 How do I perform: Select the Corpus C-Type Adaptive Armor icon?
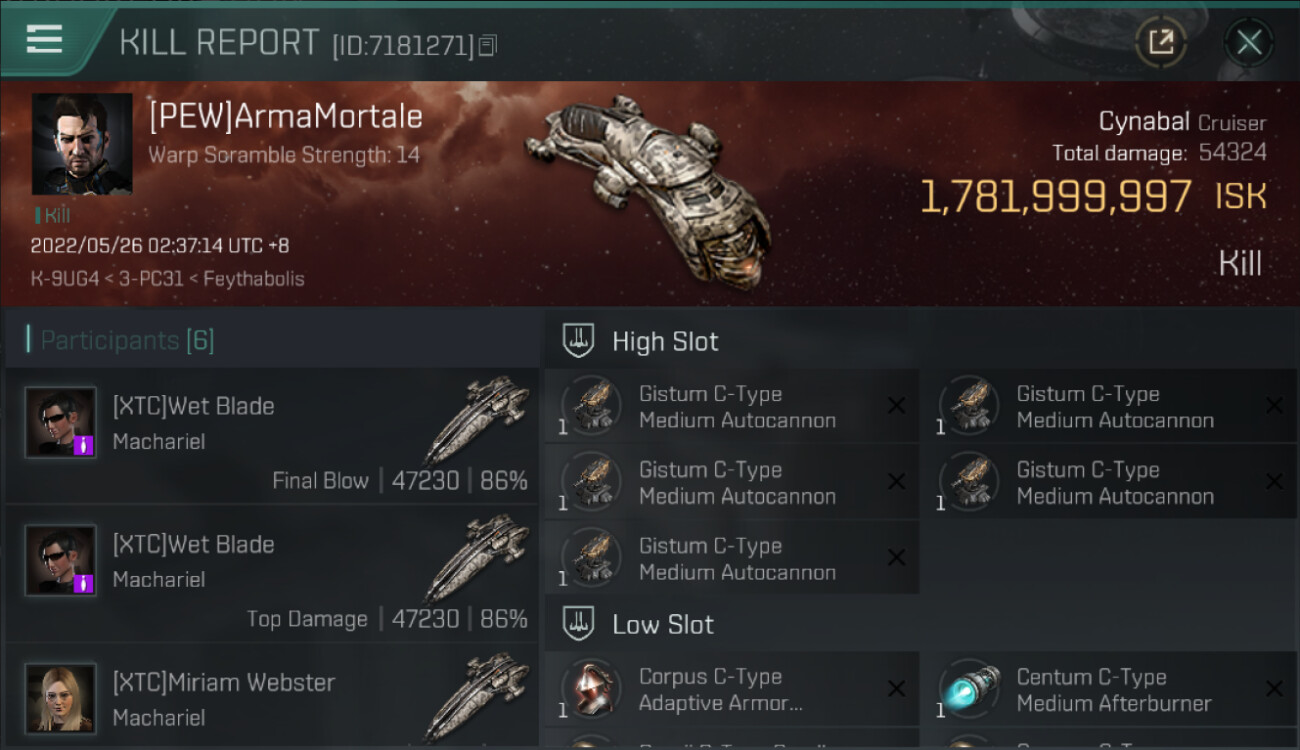(x=590, y=689)
